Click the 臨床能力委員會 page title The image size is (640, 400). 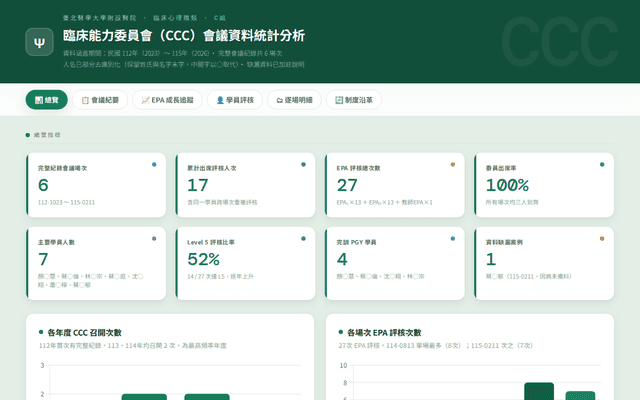(x=184, y=36)
